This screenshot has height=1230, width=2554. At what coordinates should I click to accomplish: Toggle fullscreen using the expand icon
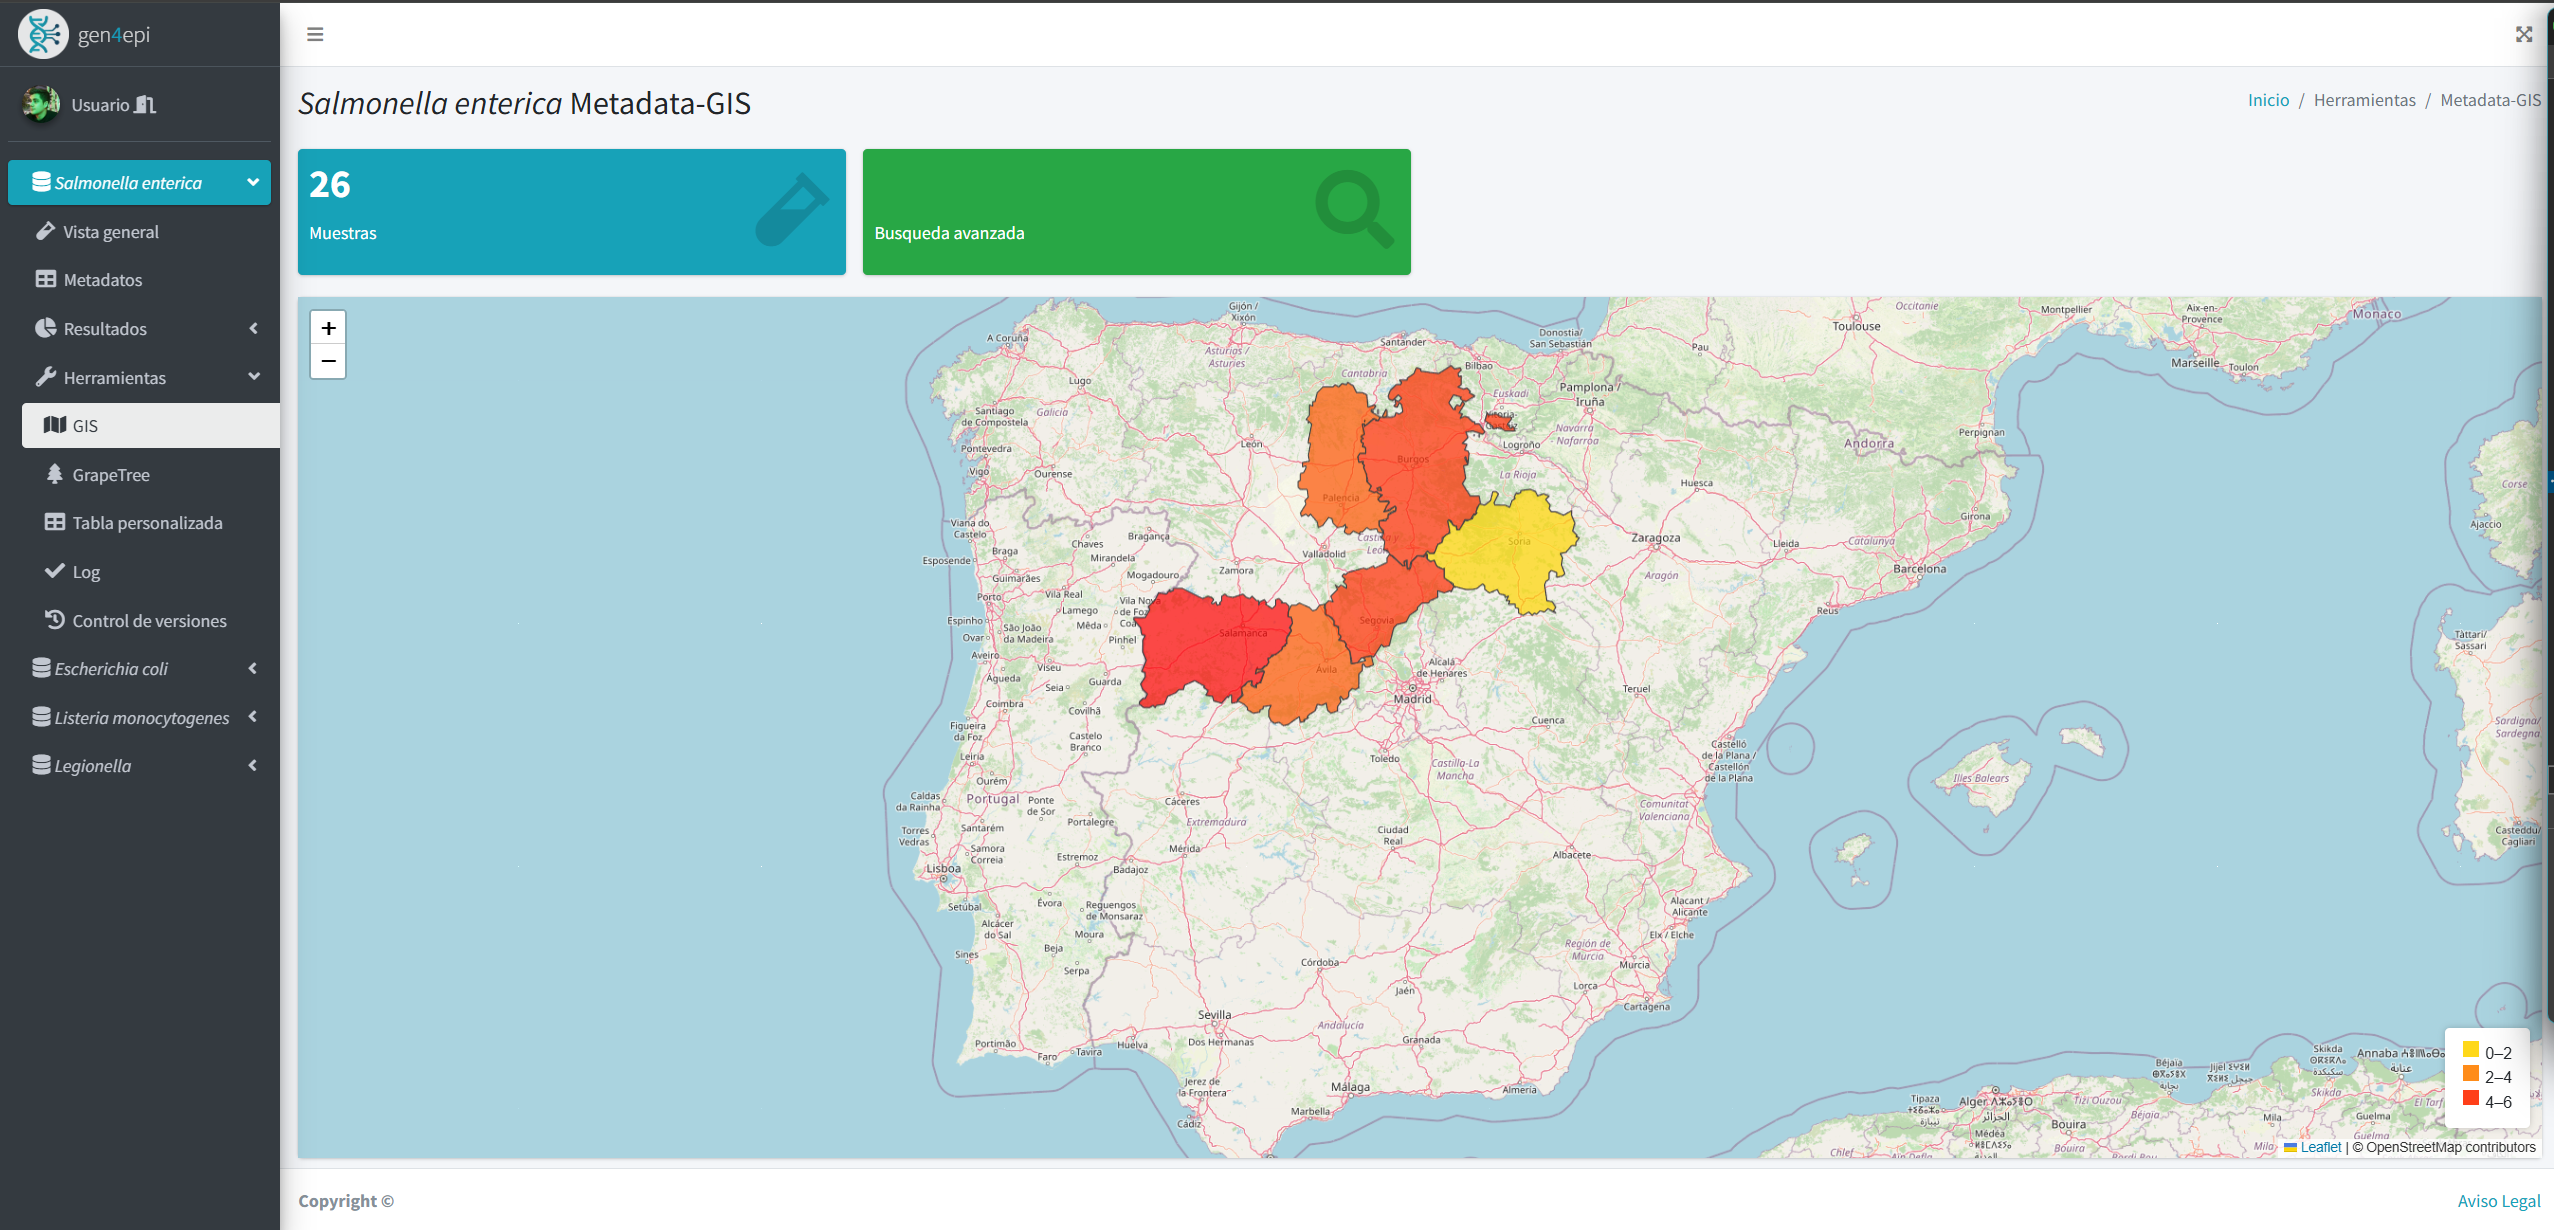(2526, 33)
